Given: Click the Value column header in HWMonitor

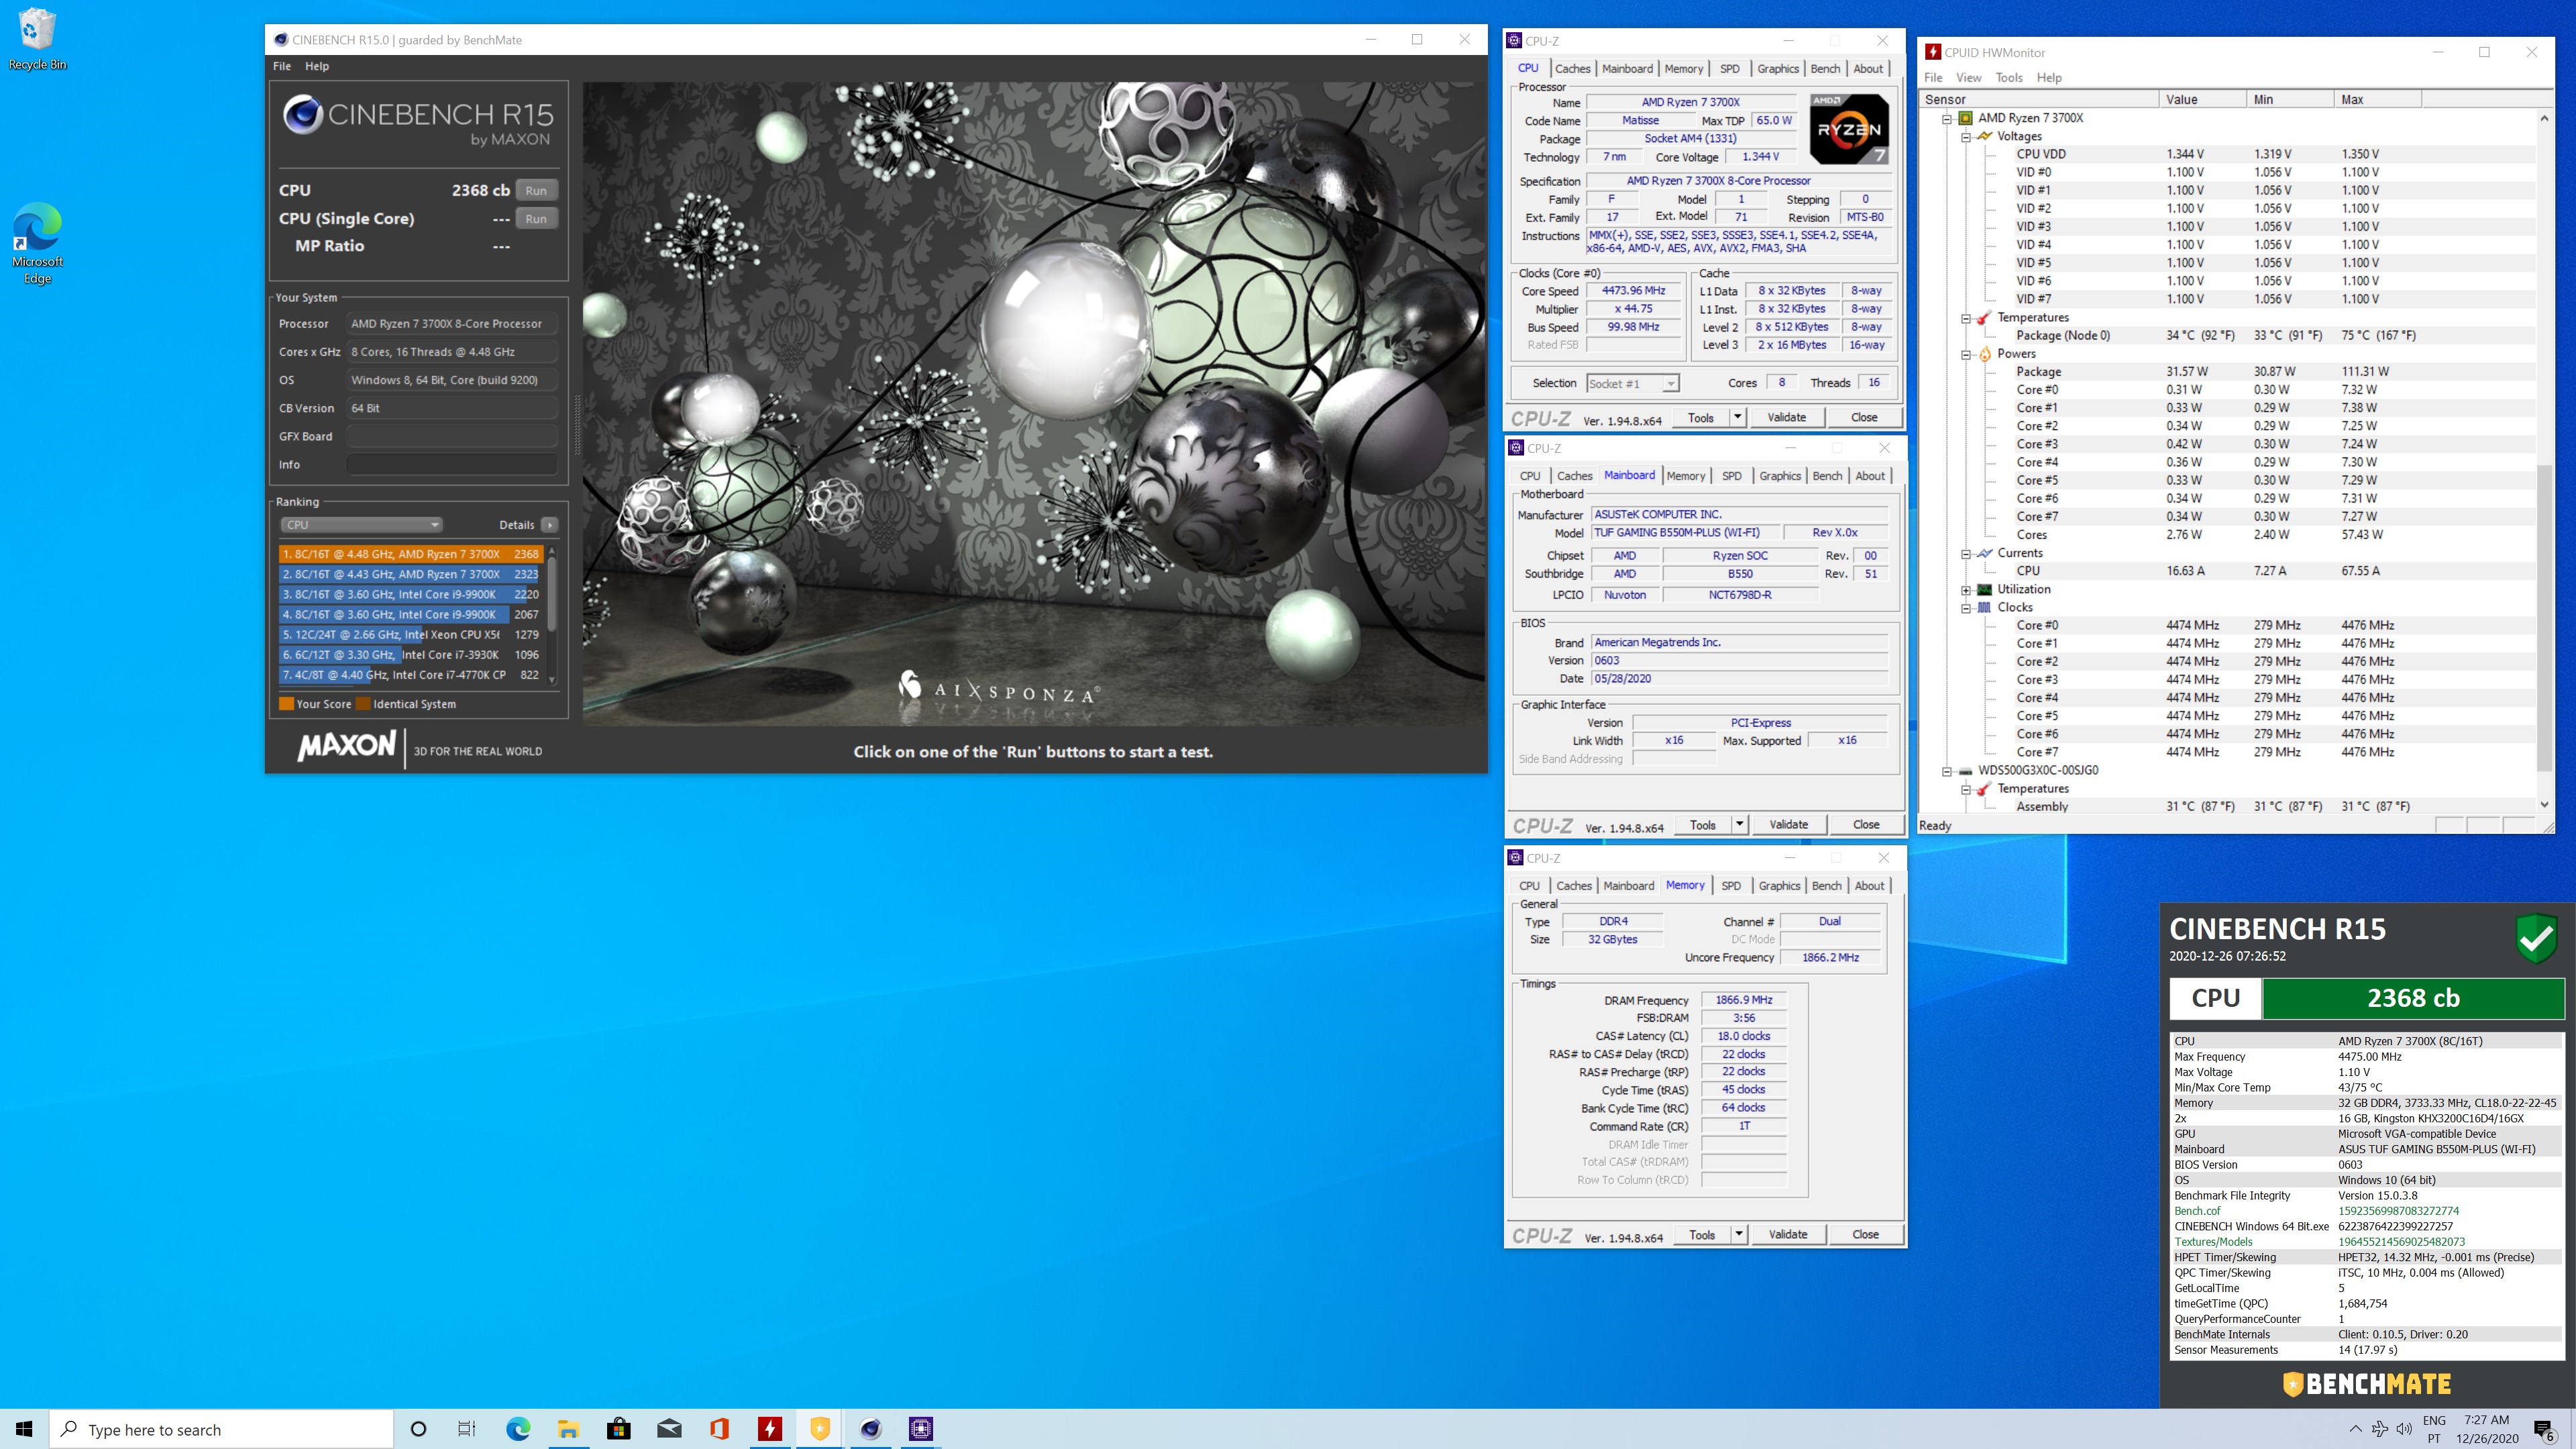Looking at the screenshot, I should pos(2201,99).
